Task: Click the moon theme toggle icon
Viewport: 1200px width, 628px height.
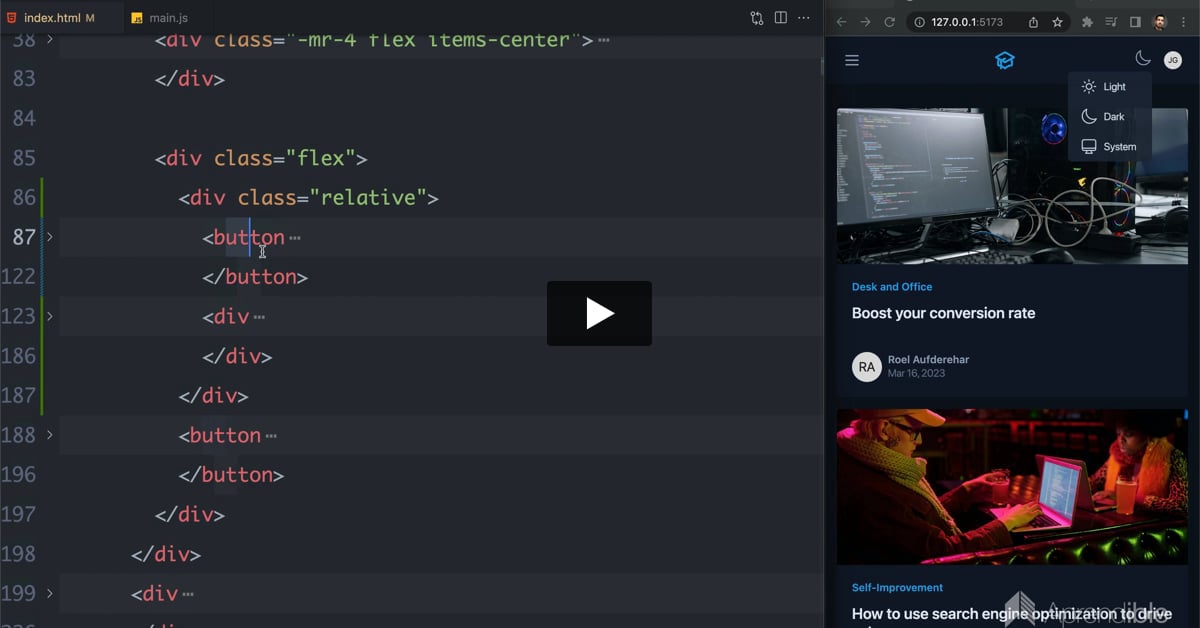Action: (1143, 60)
